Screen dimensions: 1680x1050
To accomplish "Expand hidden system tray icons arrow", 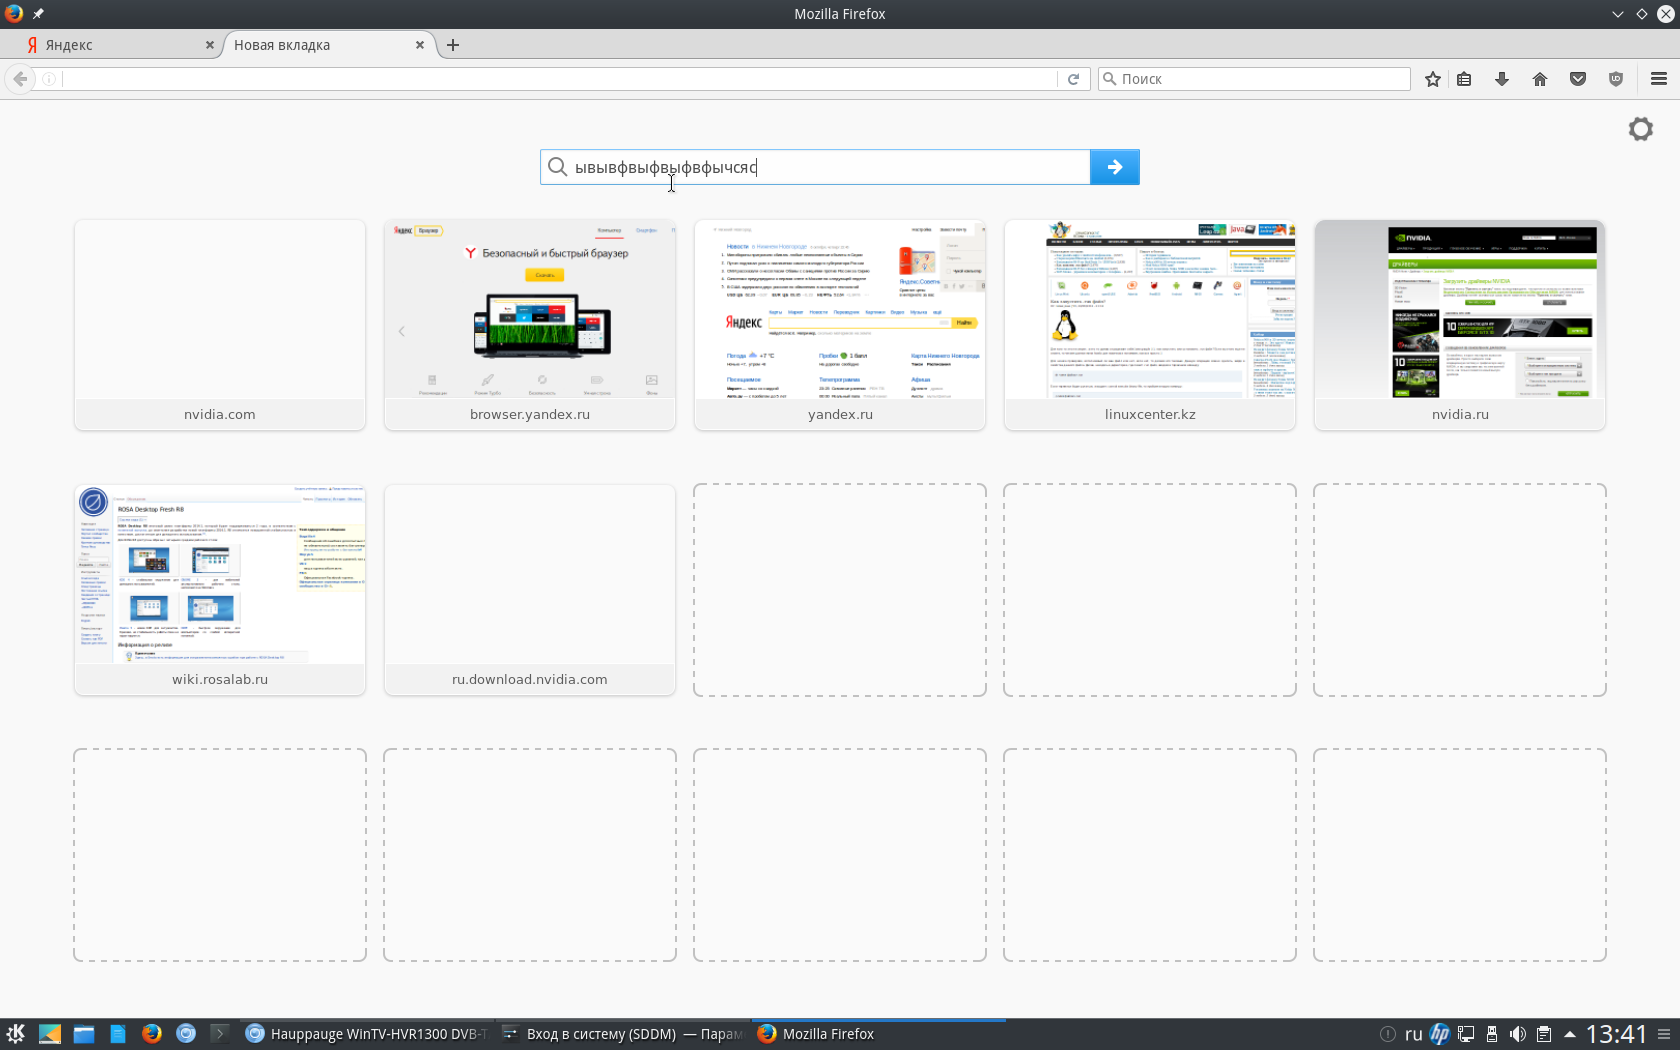I will [x=1569, y=1034].
